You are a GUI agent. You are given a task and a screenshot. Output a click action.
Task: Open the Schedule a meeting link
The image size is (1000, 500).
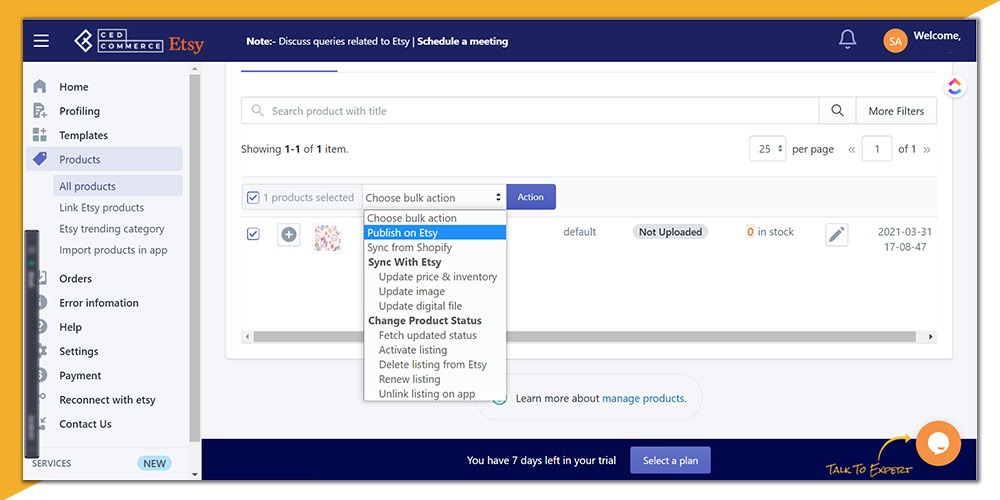pos(462,41)
